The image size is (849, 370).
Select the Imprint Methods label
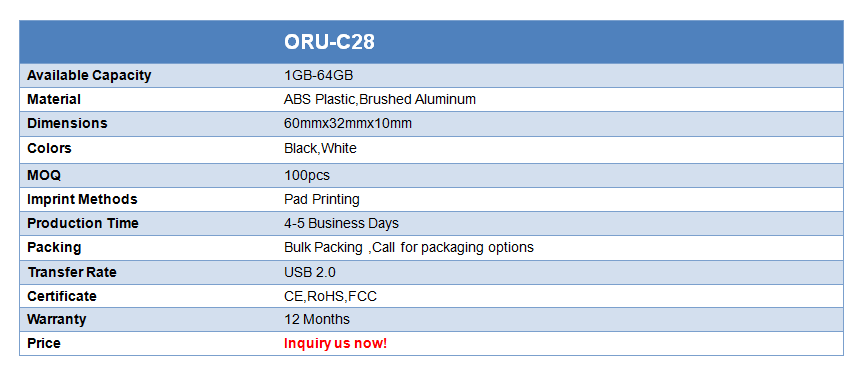82,199
